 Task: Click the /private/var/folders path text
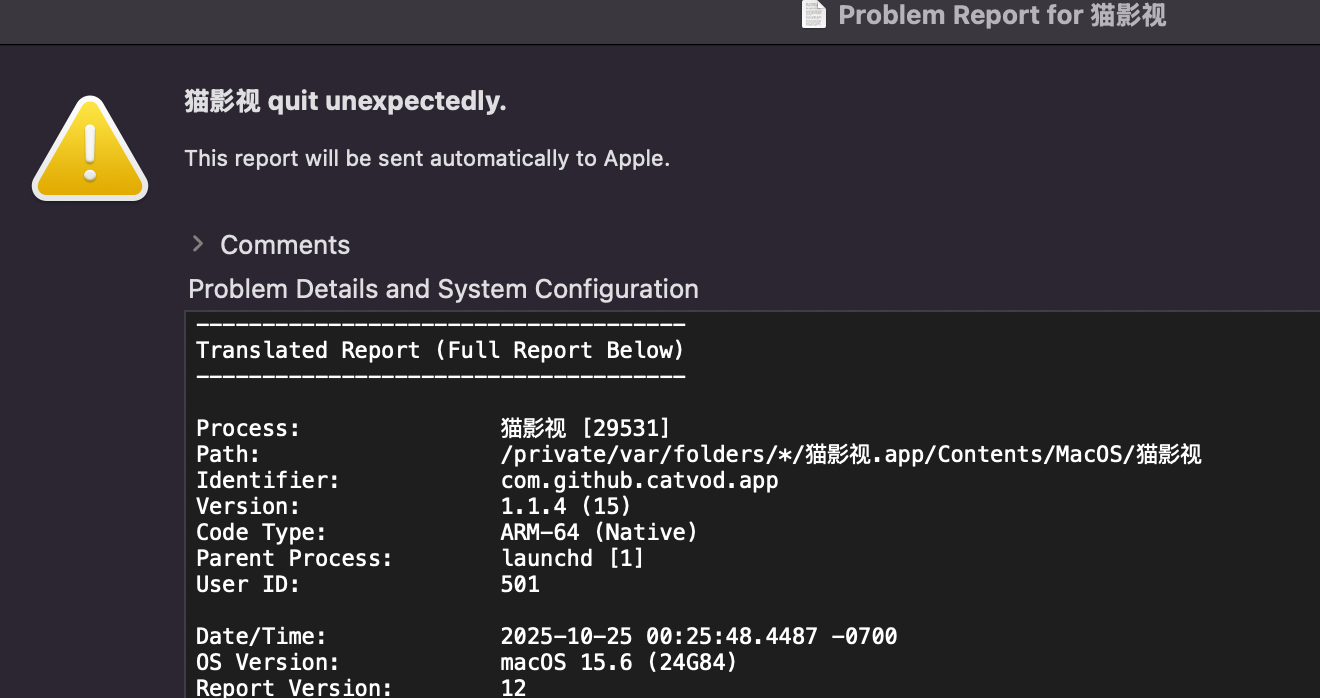[x=850, y=454]
